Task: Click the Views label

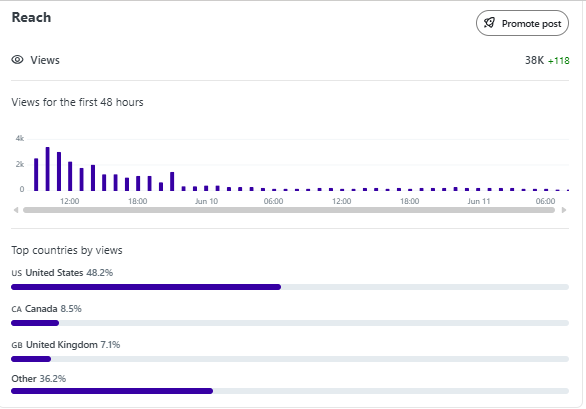Action: (x=45, y=60)
